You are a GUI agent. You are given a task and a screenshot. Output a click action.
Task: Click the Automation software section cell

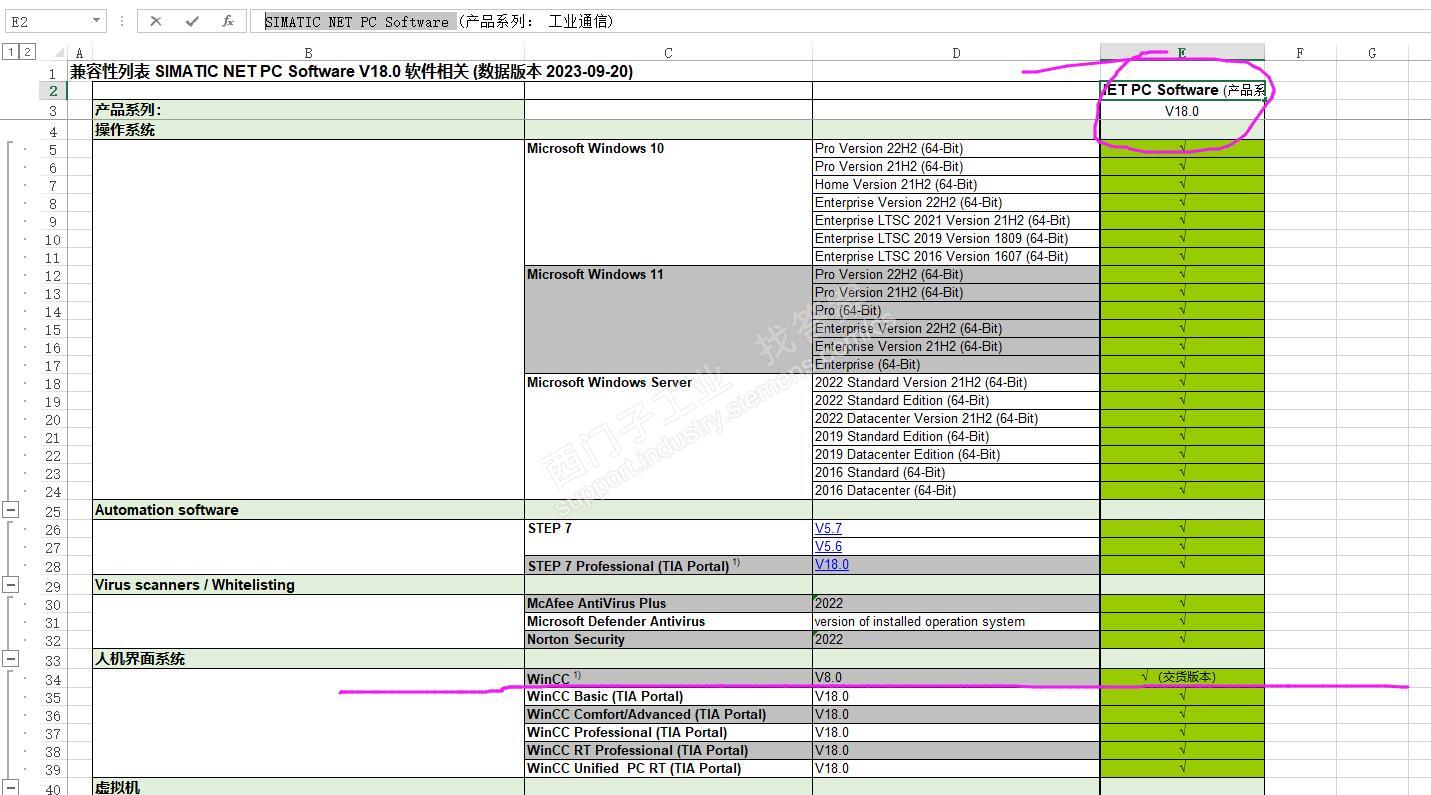(x=308, y=510)
